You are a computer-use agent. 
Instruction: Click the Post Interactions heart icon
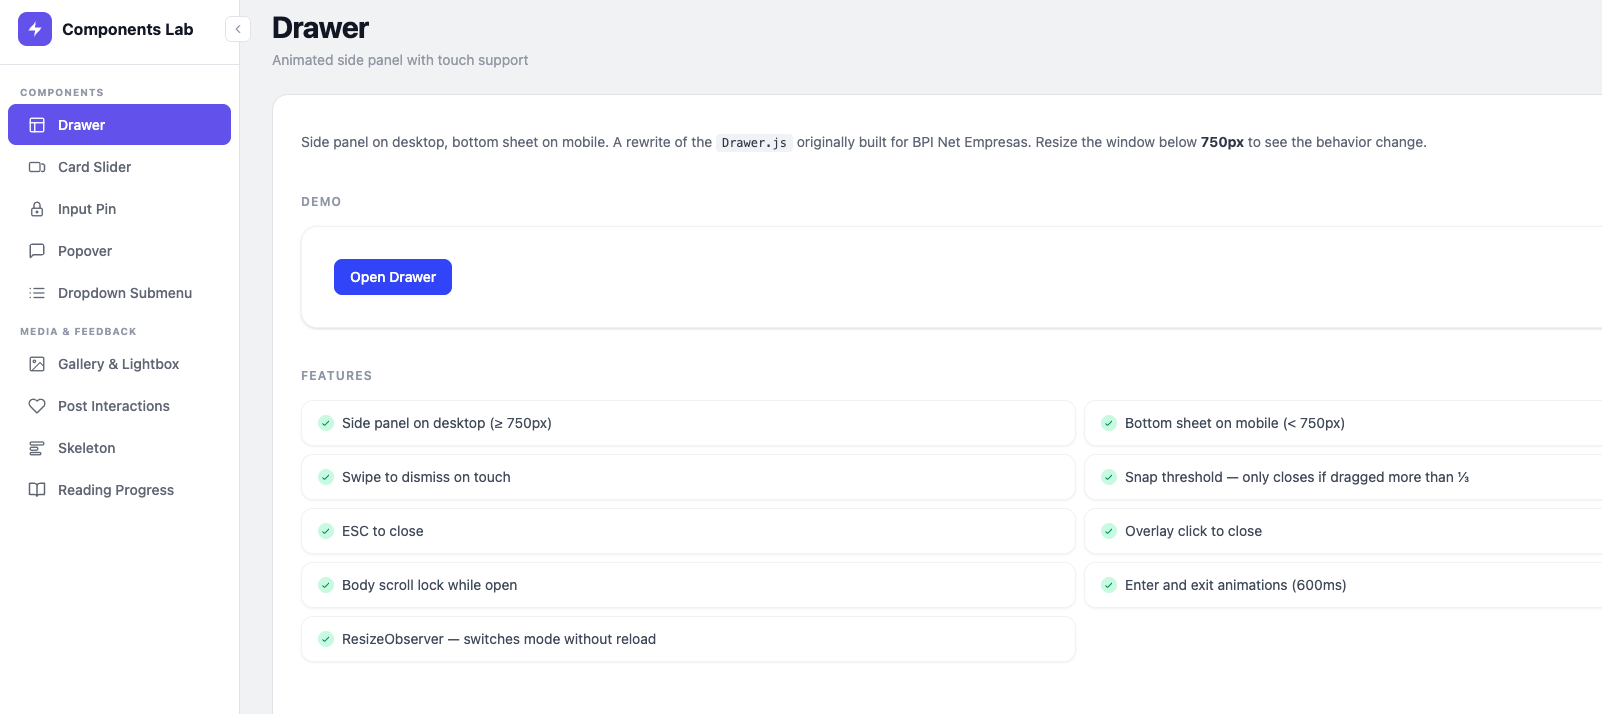(x=37, y=406)
